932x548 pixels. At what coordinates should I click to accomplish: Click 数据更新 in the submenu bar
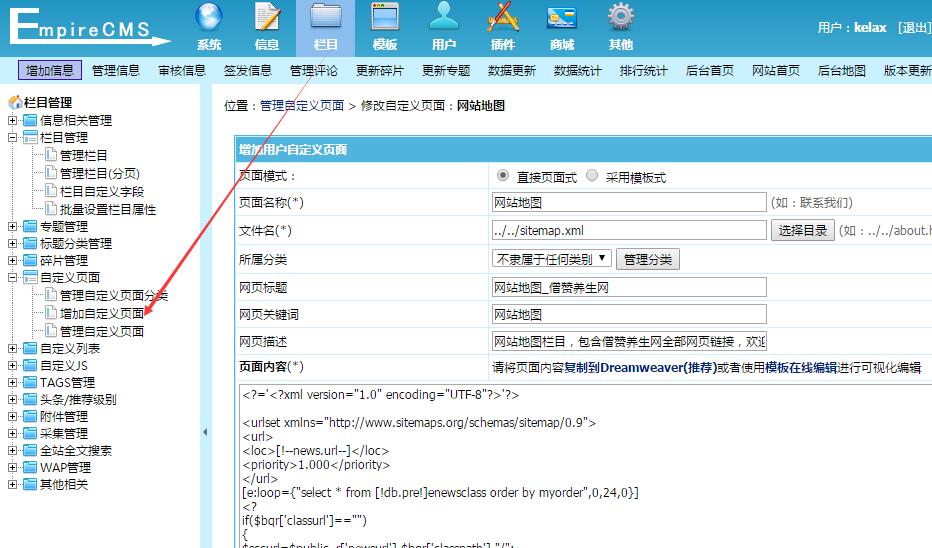tap(512, 70)
